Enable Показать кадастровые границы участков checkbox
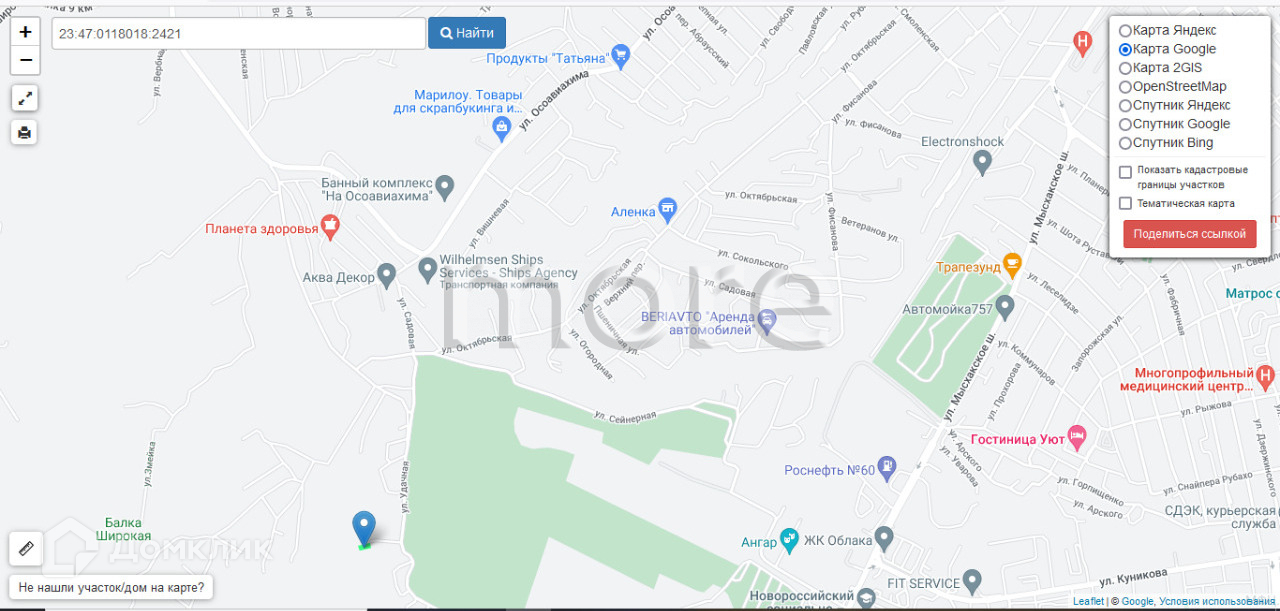The image size is (1280, 611). click(1126, 172)
